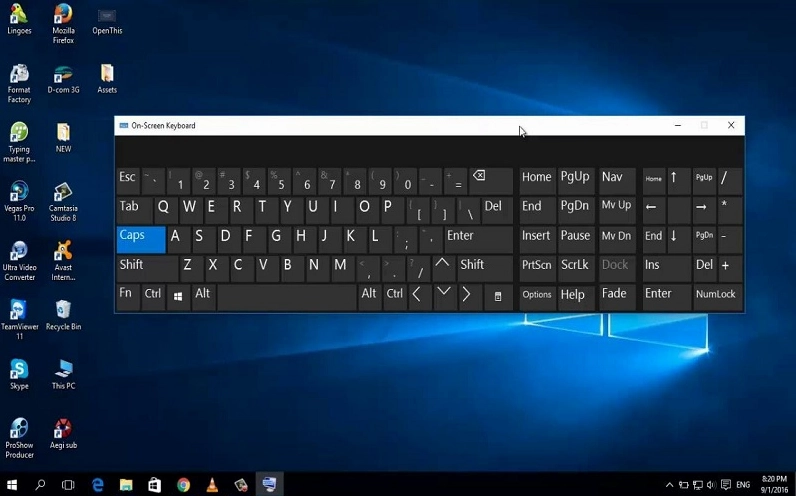Click the Esc key

tap(128, 181)
